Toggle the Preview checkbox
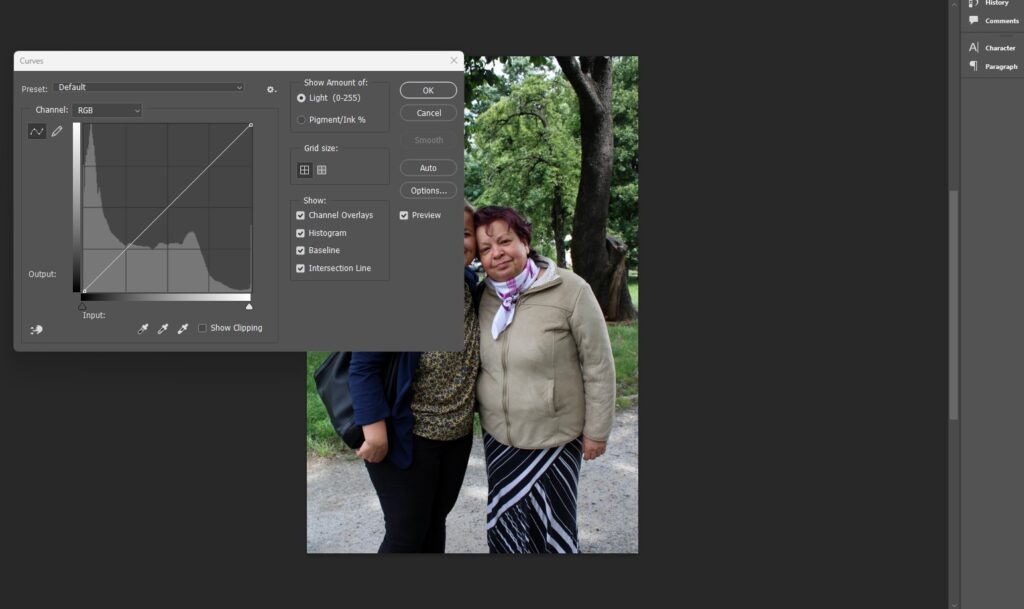This screenshot has width=1024, height=609. [404, 215]
